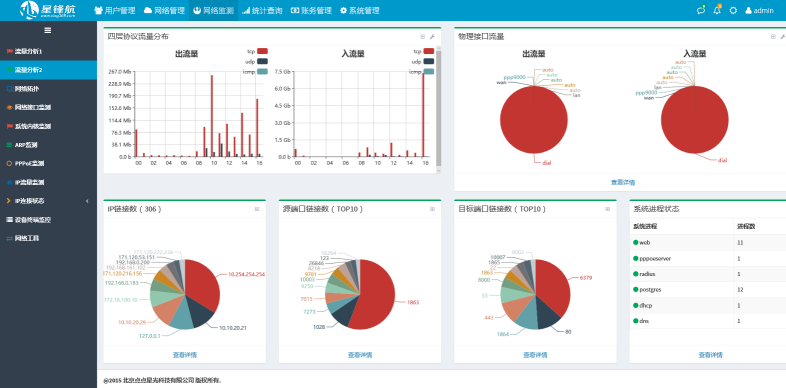The height and width of the screenshot is (388, 786).
Task: Click 查看详情 under 源端口链接数
Action: pos(360,355)
